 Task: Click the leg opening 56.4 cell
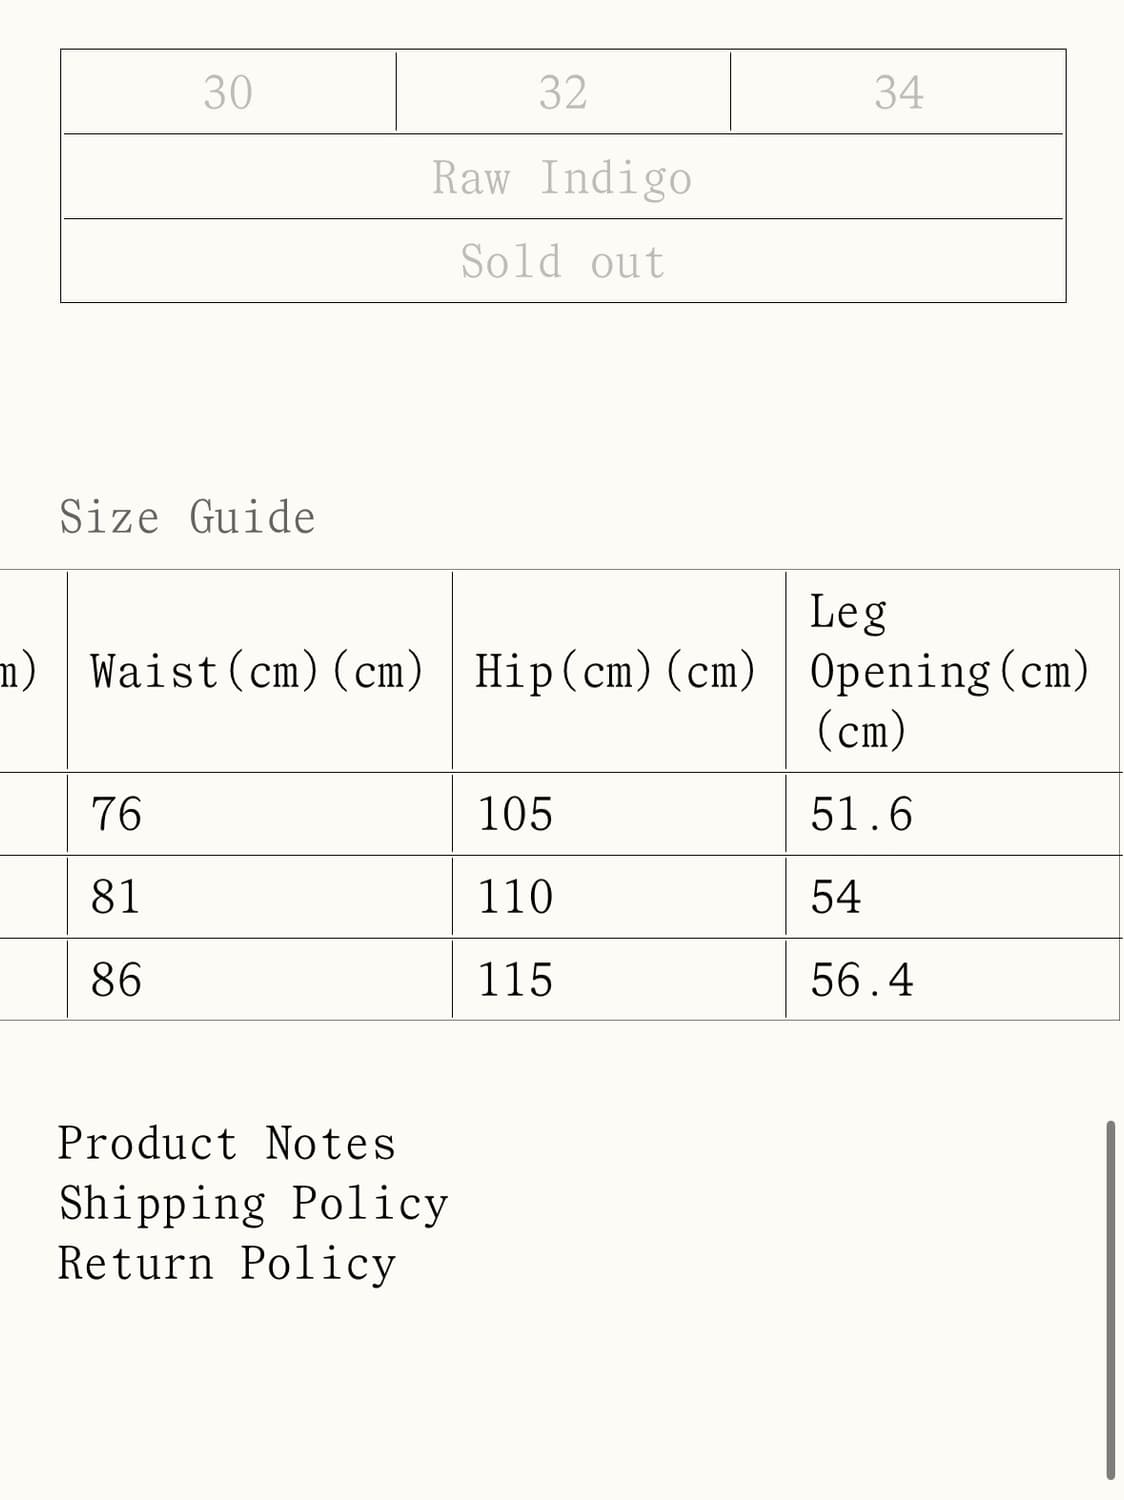[952, 980]
